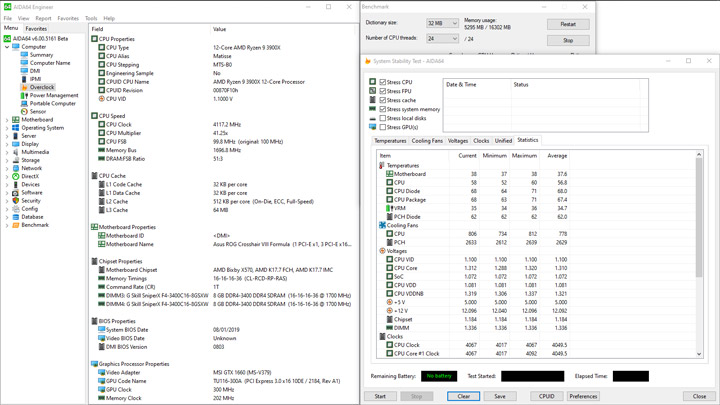Image resolution: width=720 pixels, height=405 pixels.
Task: Click the Start button in Stability Test
Action: coord(380,396)
